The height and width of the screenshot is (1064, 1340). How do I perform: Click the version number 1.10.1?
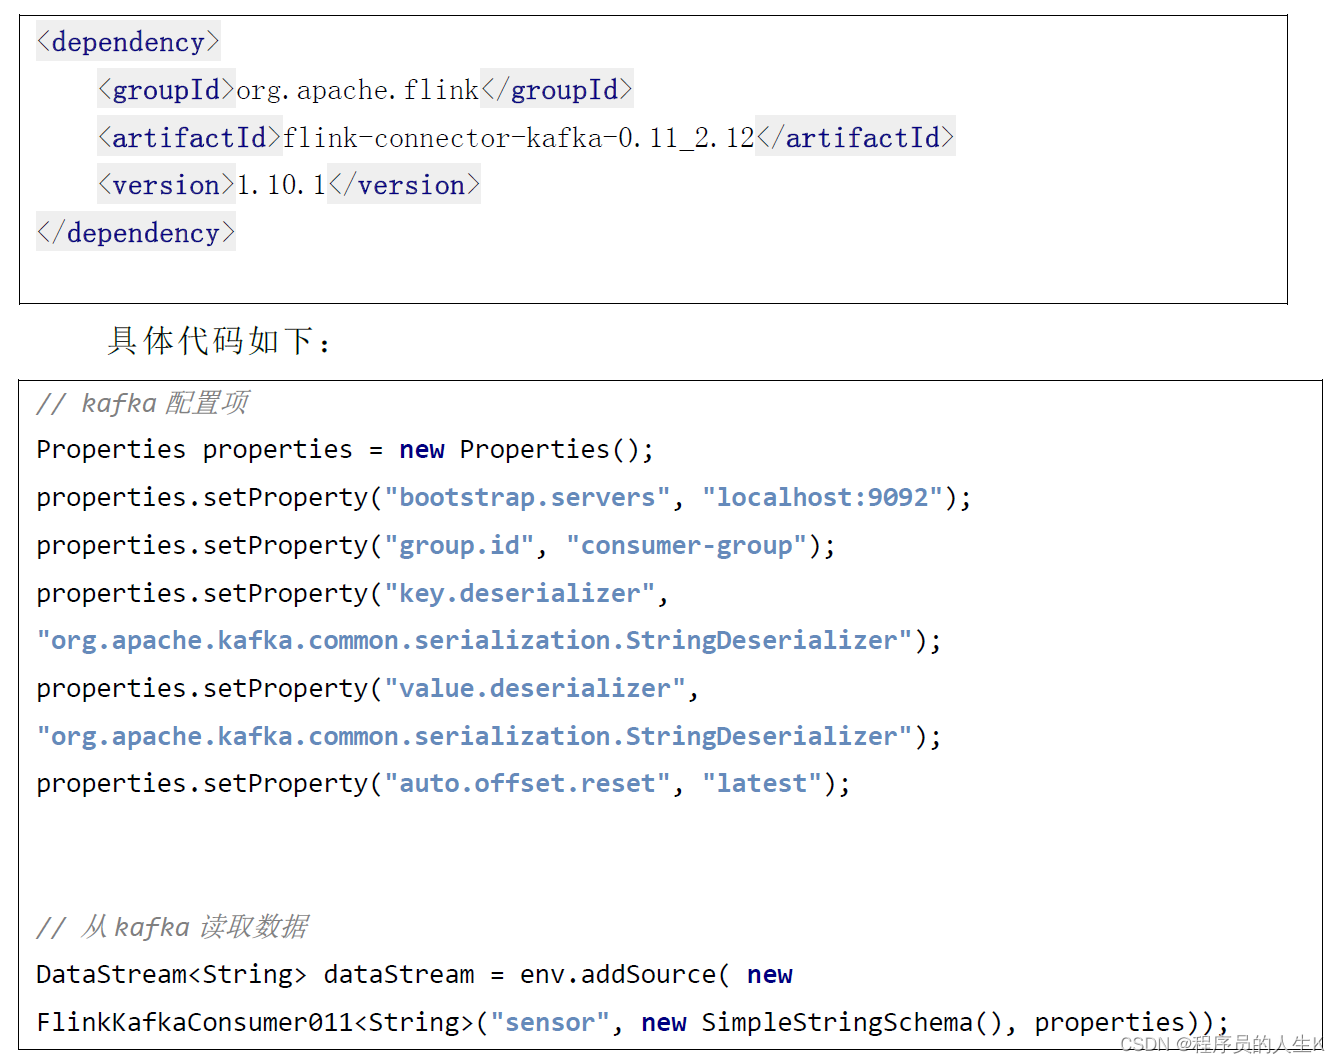point(281,185)
